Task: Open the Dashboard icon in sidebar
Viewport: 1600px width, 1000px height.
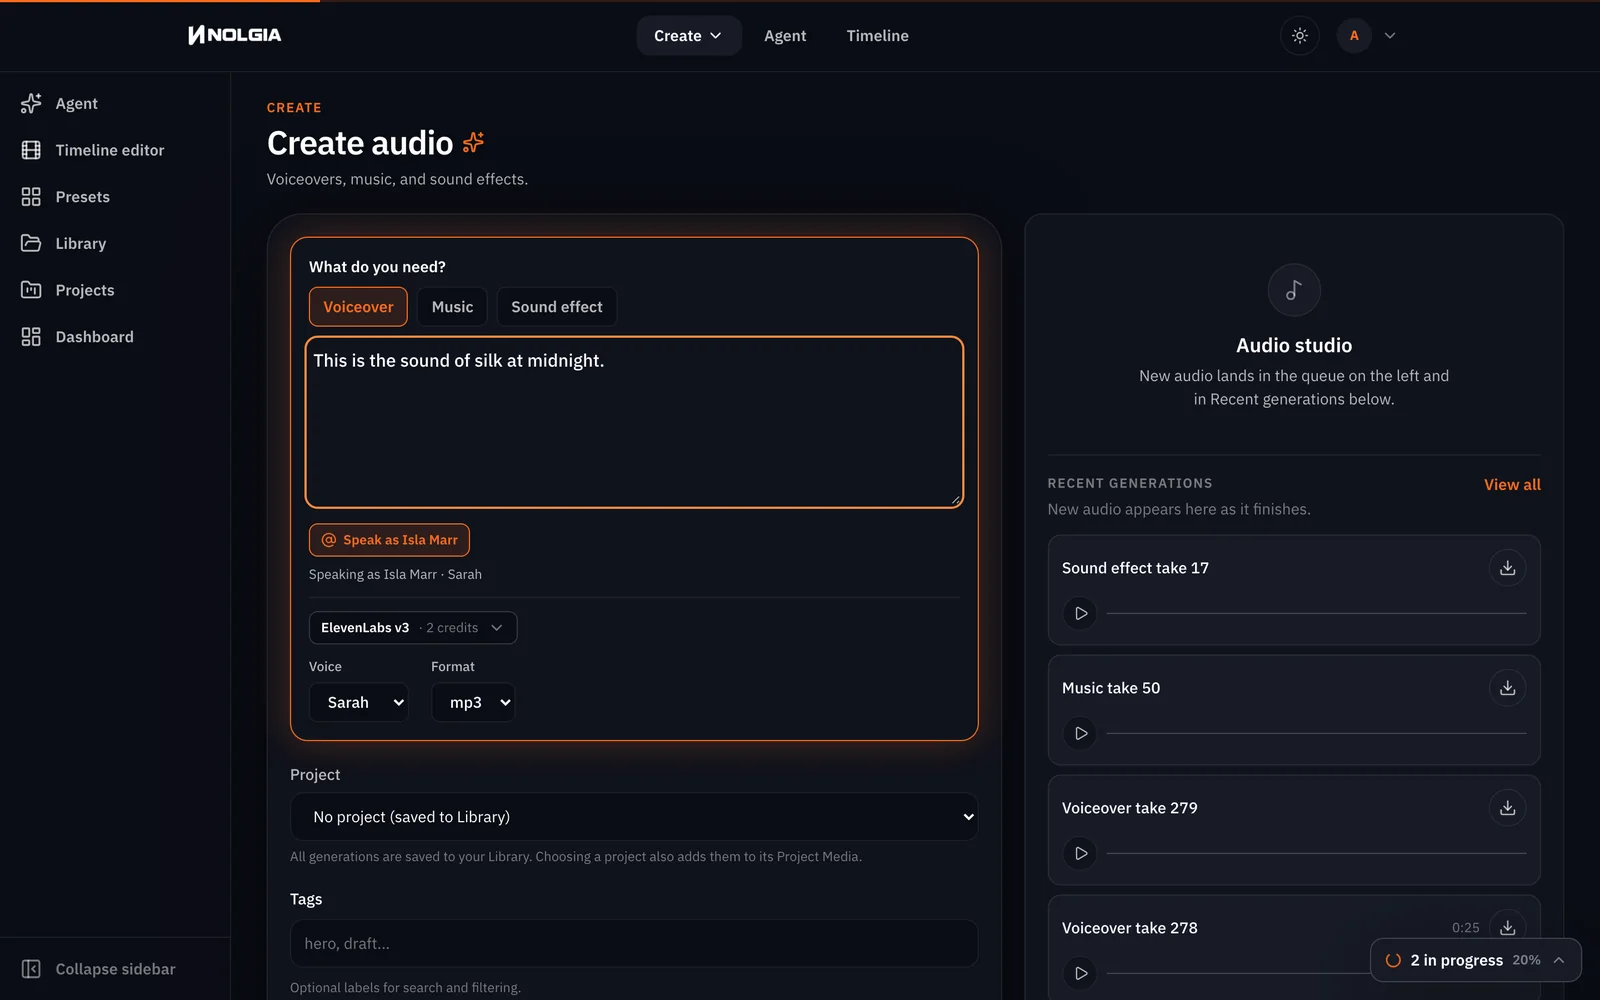Action: click(x=31, y=337)
